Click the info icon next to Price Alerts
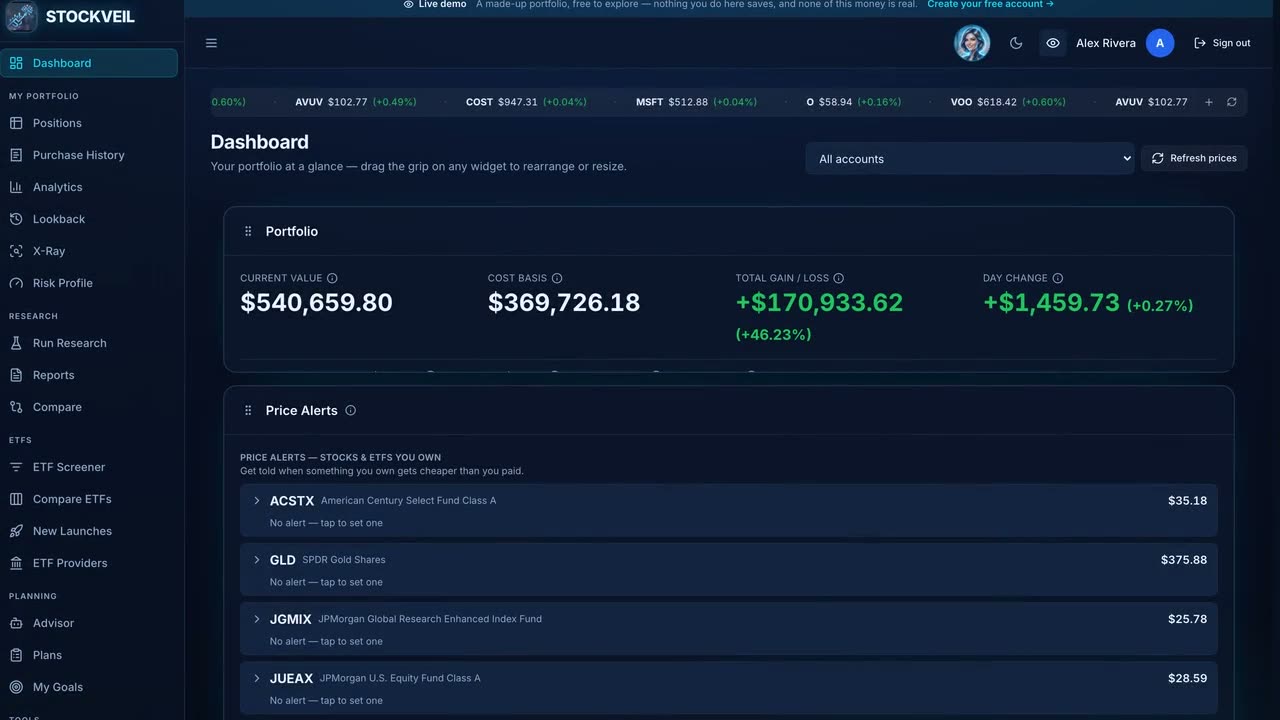The width and height of the screenshot is (1280, 720). (x=350, y=410)
